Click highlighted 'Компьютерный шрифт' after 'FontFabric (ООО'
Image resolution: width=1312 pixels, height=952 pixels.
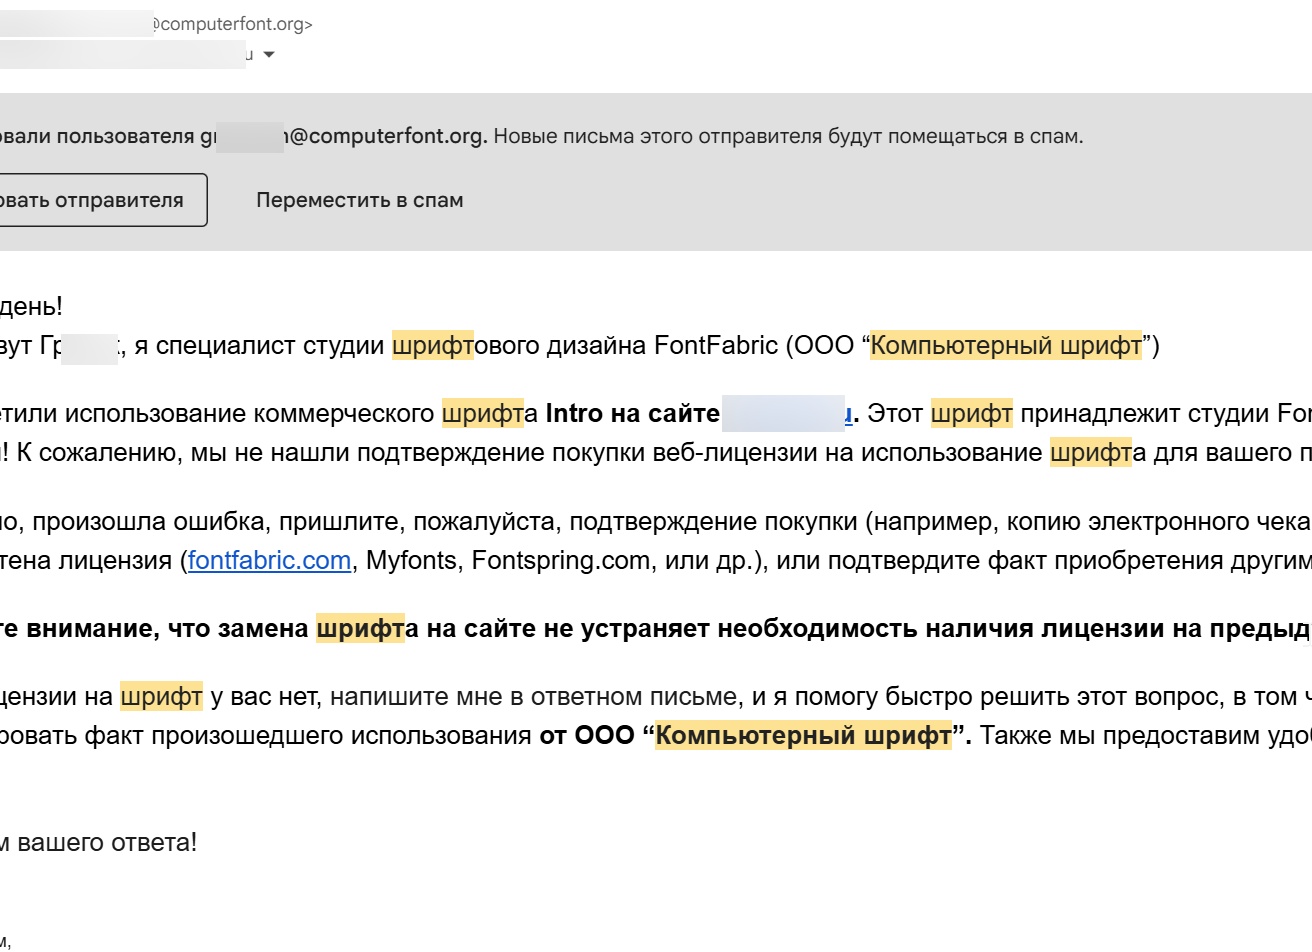[1006, 346]
